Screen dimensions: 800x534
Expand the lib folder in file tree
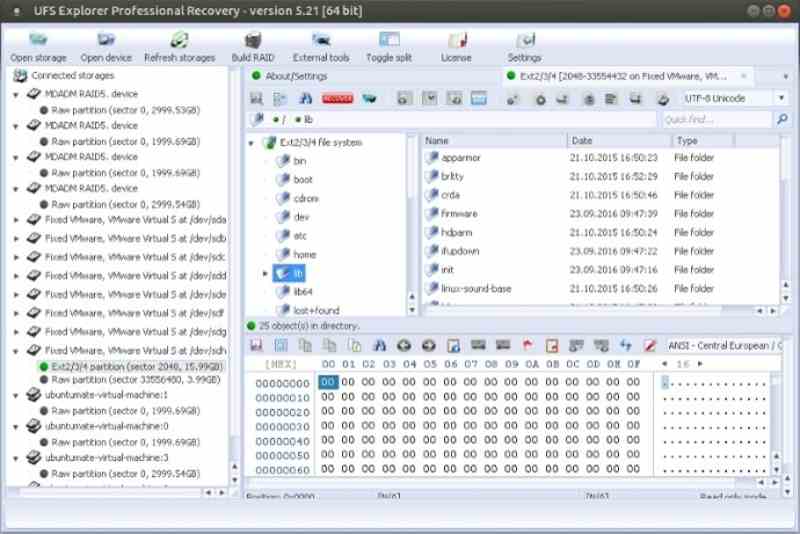[265, 273]
